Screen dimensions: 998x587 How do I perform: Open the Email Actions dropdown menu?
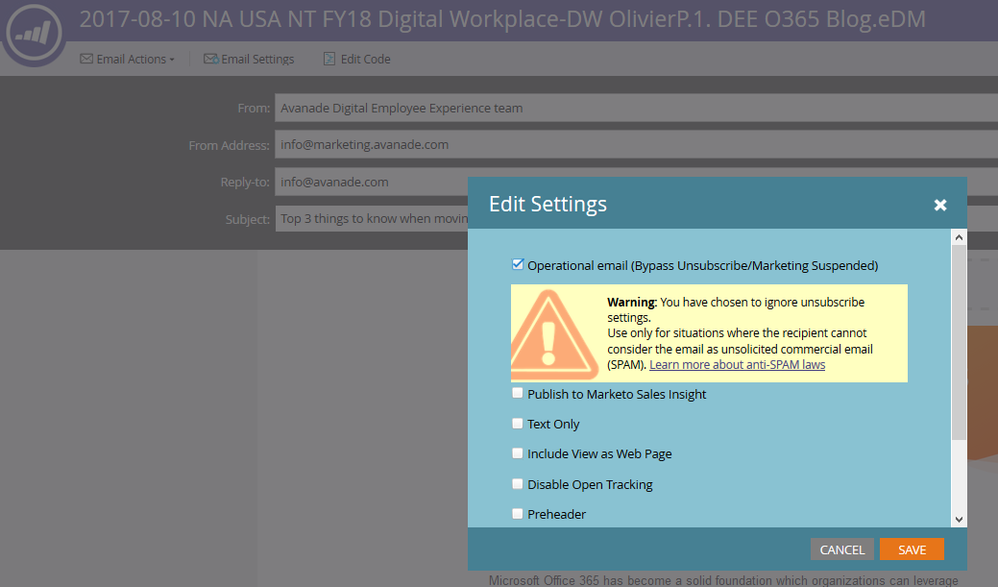coord(127,59)
